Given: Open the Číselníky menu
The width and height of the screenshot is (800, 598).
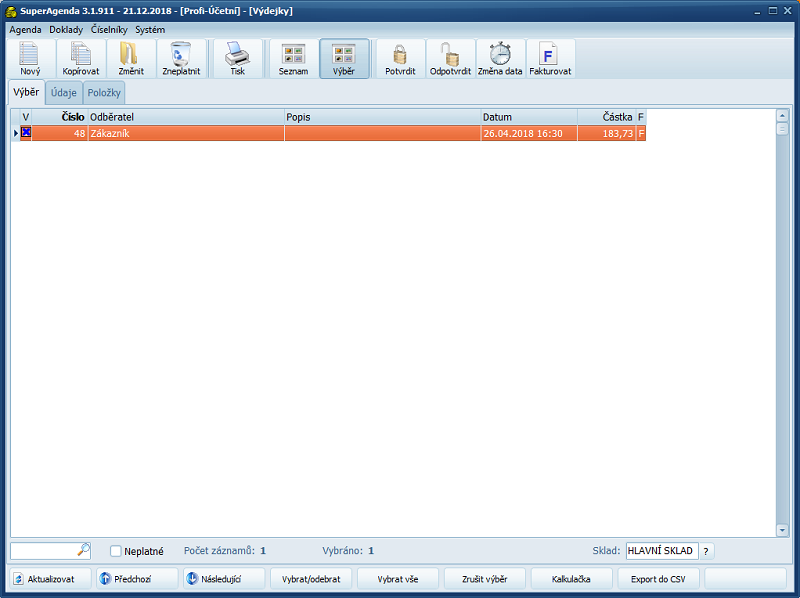Looking at the screenshot, I should (x=109, y=30).
